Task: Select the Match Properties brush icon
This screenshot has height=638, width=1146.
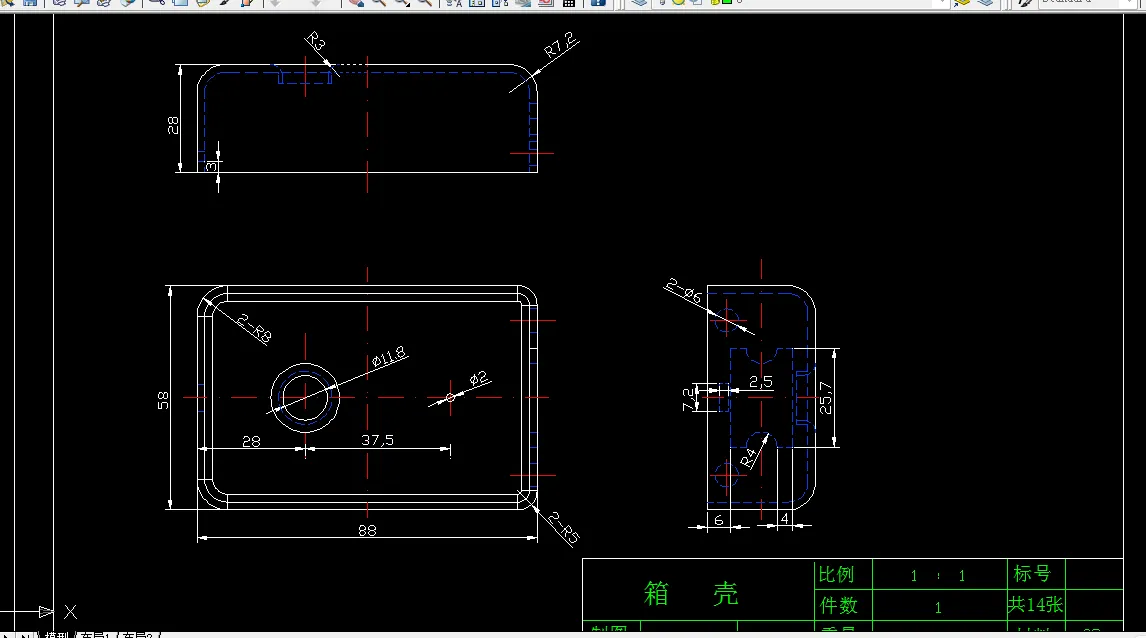Action: [224, 3]
